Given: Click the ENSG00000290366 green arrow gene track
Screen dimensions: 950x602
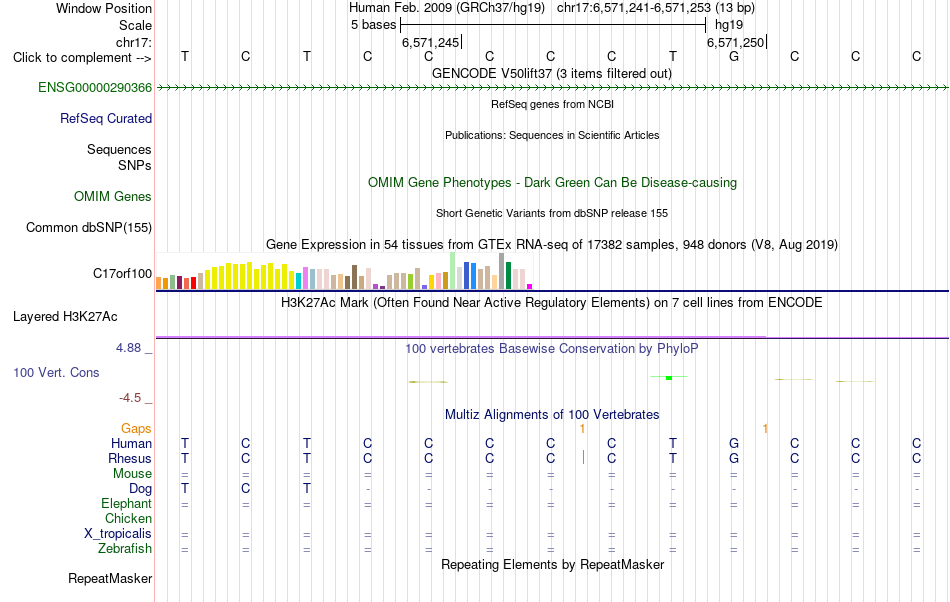Looking at the screenshot, I should (552, 88).
